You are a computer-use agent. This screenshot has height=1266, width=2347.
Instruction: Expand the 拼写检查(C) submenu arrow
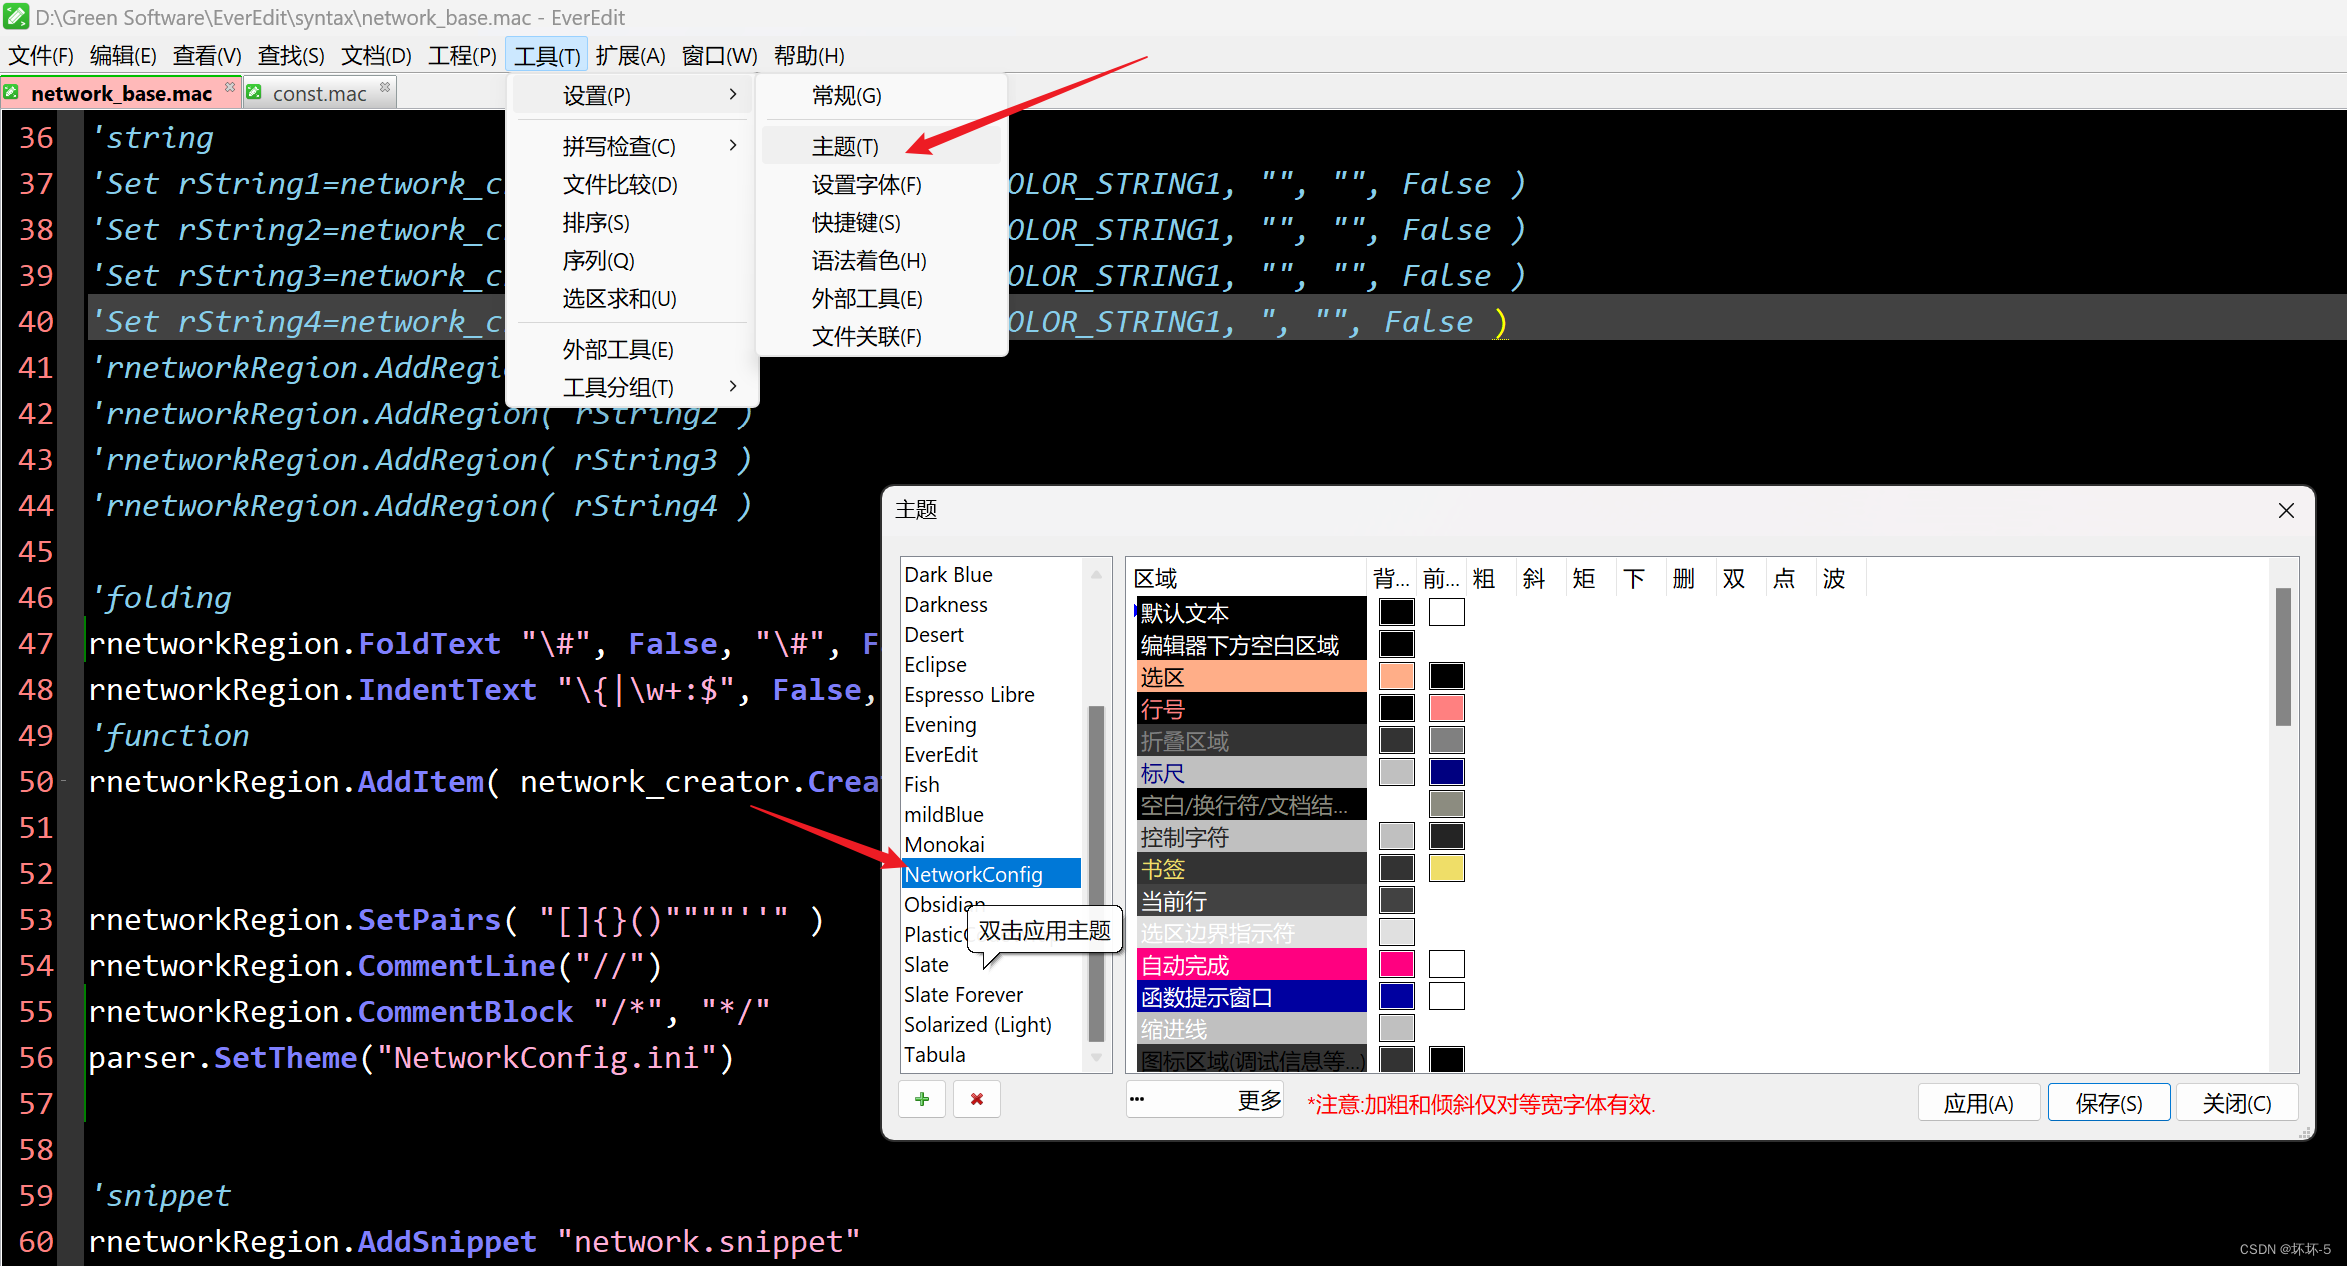pos(732,146)
